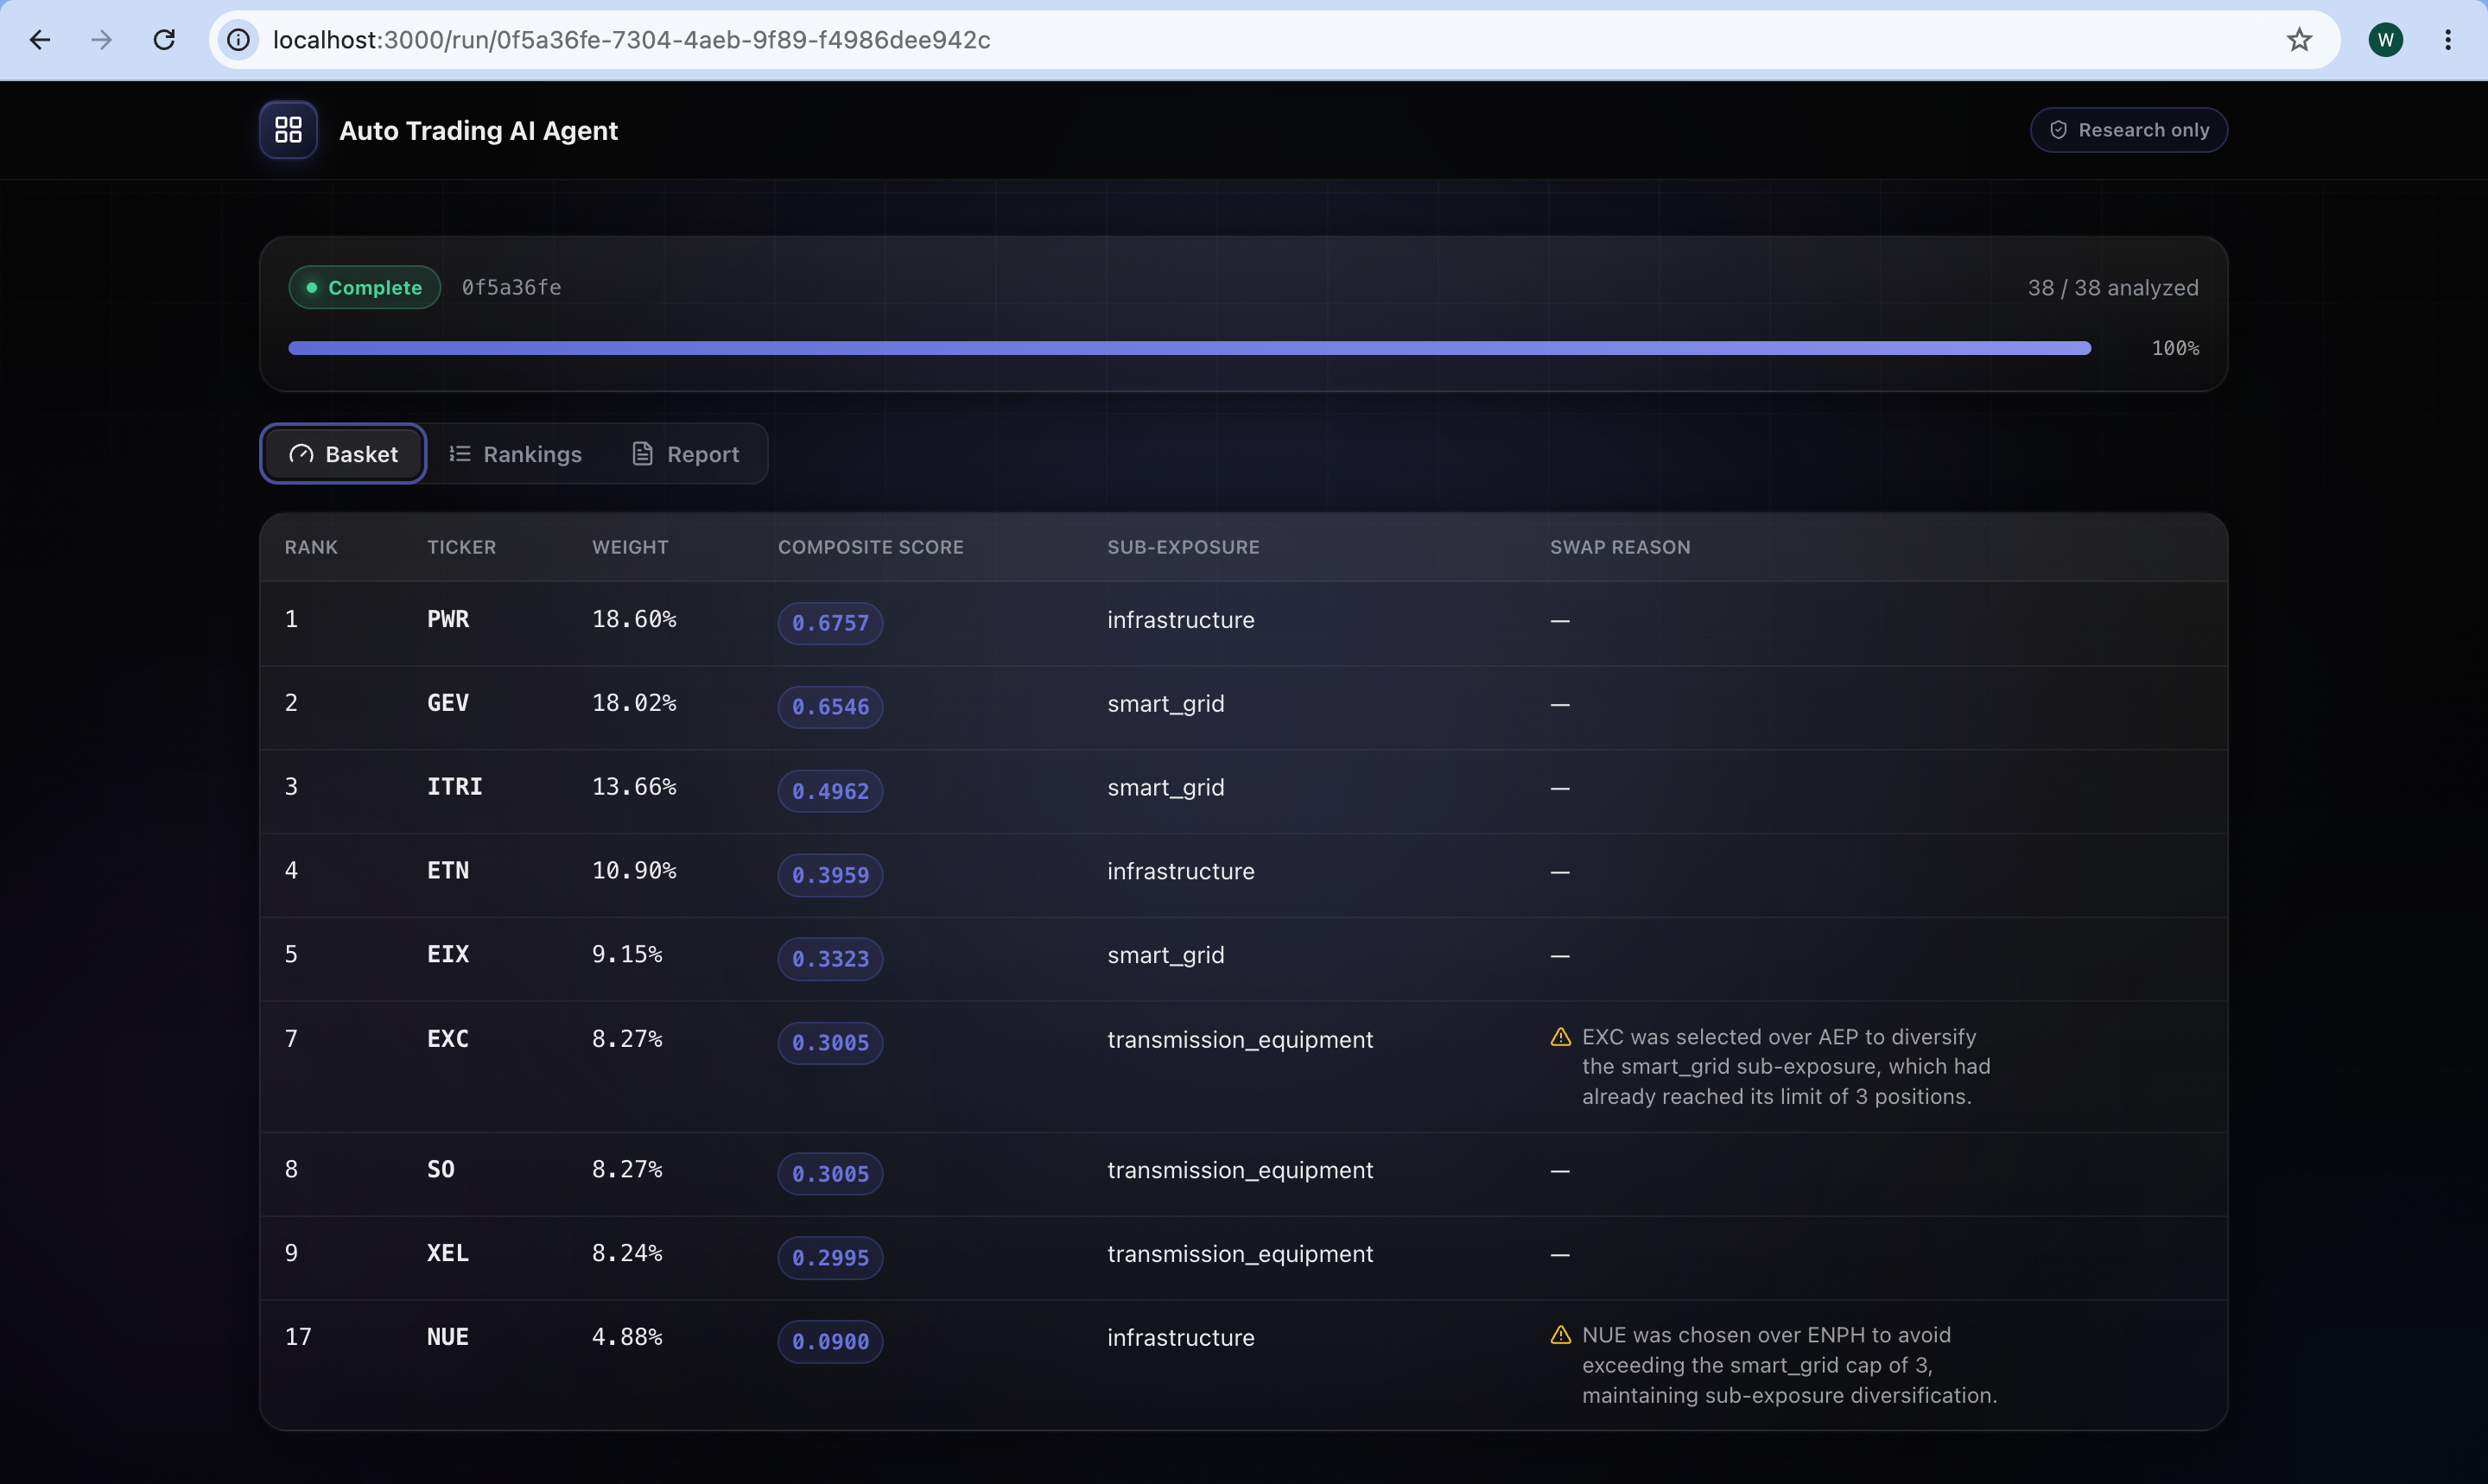This screenshot has width=2488, height=1484.
Task: Select the SO ticker
Action: pyautogui.click(x=441, y=1170)
